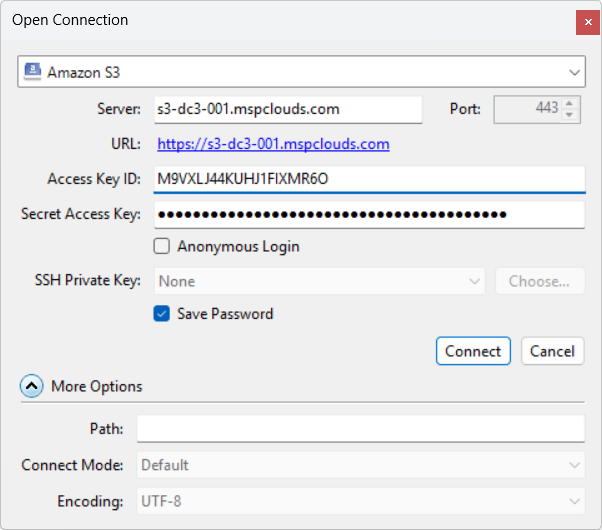
Task: Increase the Port number with up arrow
Action: 570,103
